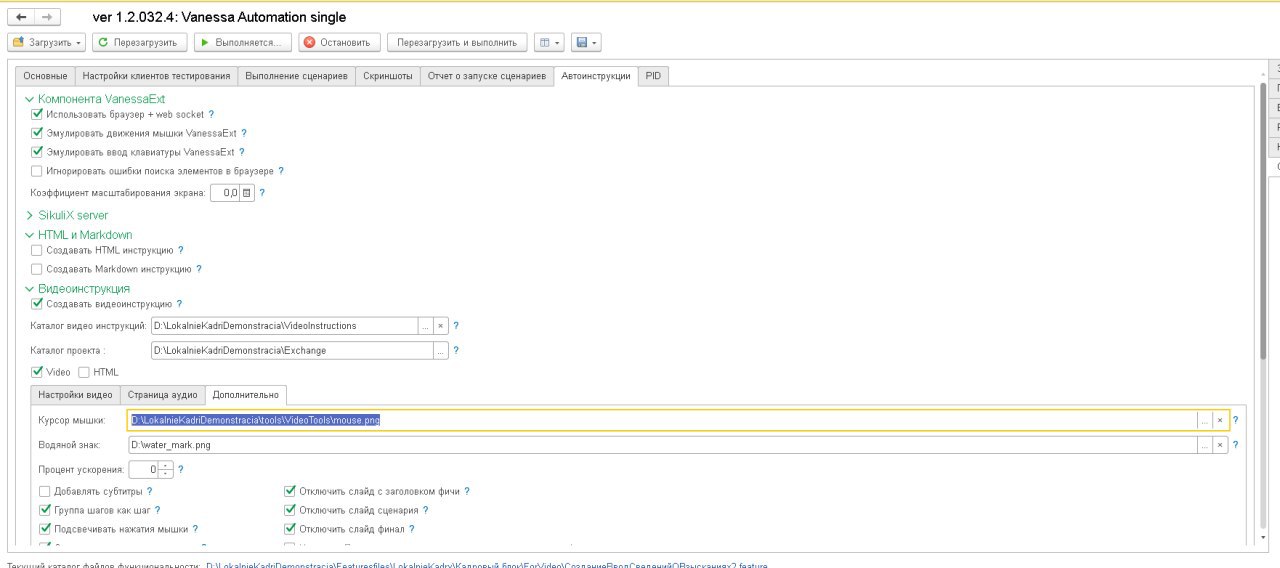Uncheck the Video checkbox
Viewport: 1280px width, 568px height.
click(x=37, y=372)
